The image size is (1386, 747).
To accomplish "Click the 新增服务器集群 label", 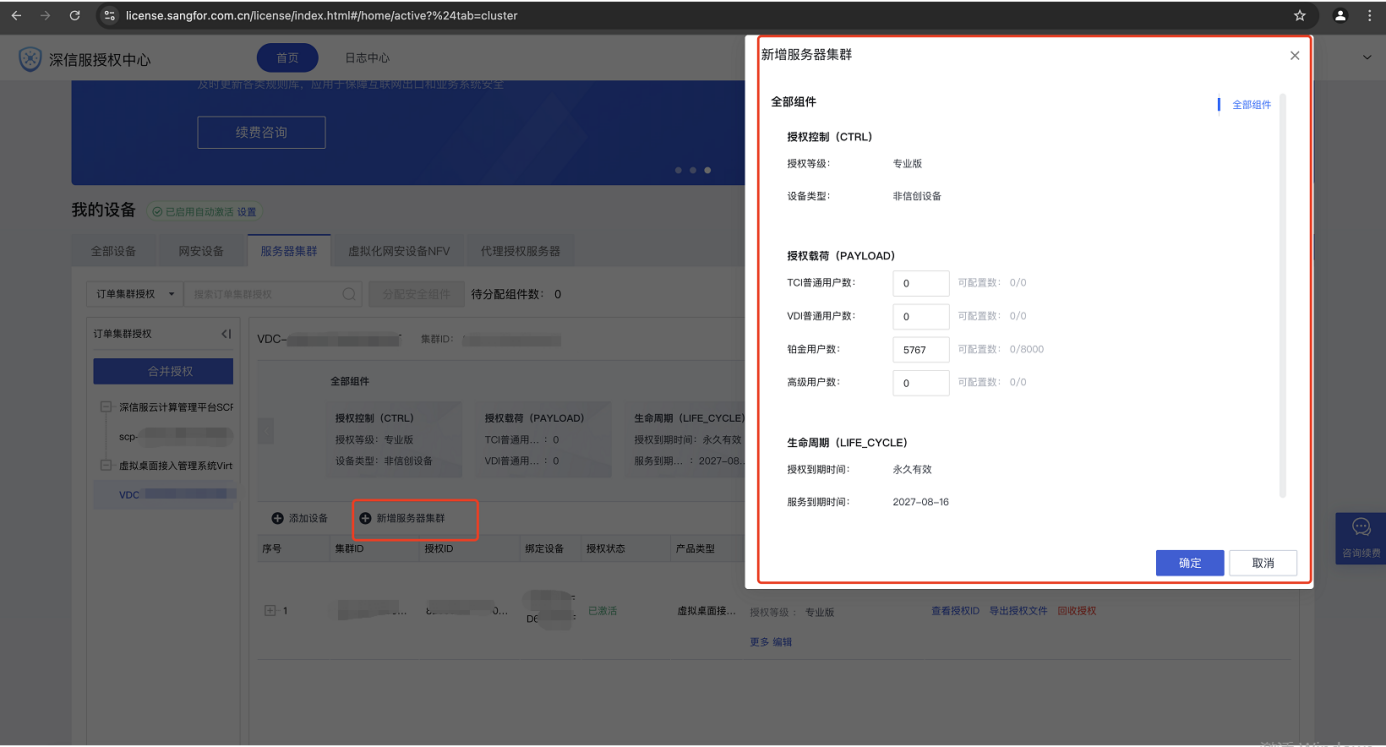I will [x=411, y=519].
